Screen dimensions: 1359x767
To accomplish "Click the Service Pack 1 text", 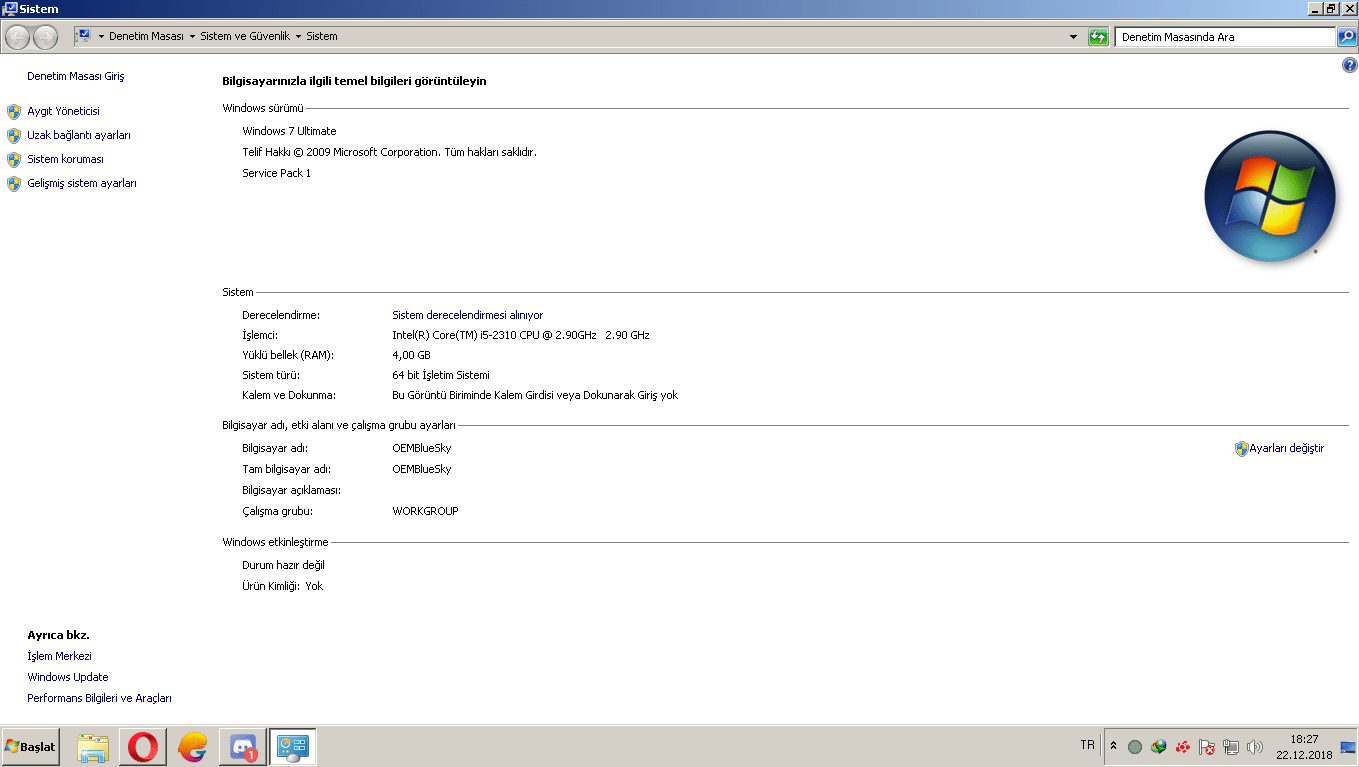I will (x=276, y=173).
